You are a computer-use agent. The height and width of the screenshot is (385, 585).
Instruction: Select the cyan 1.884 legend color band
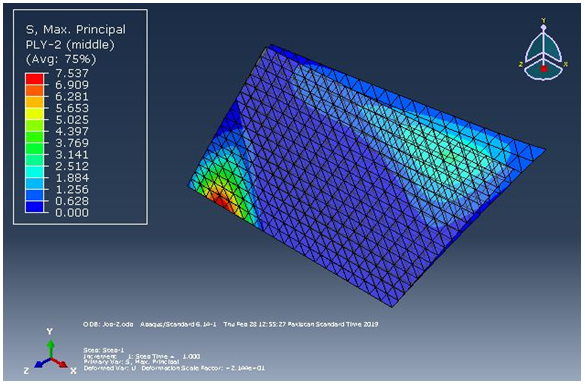point(34,184)
